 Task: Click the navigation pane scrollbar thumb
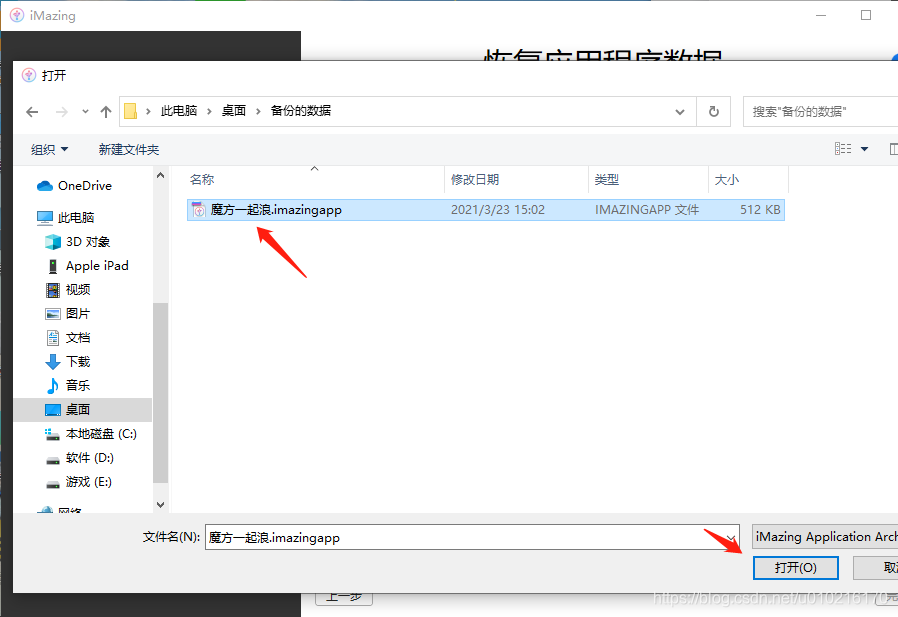click(x=160, y=393)
